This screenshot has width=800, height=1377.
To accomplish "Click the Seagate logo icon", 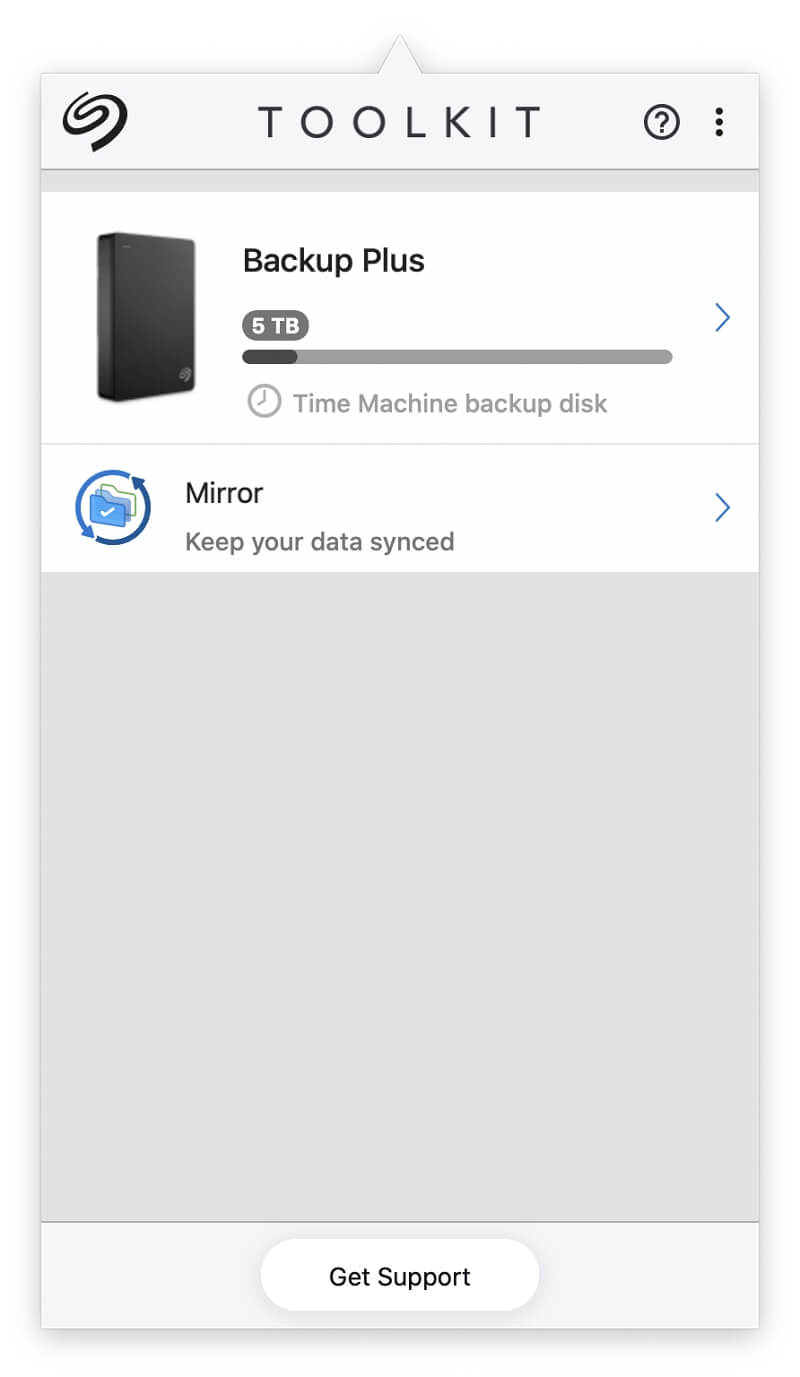I will point(95,122).
